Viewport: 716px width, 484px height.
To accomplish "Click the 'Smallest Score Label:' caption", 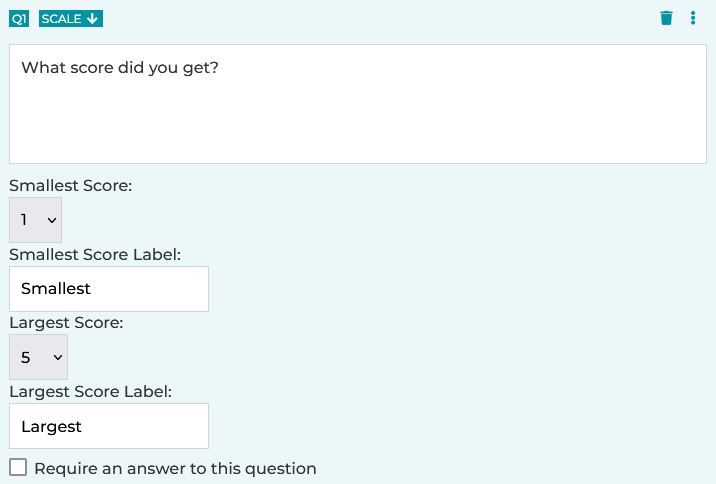I will click(x=95, y=254).
